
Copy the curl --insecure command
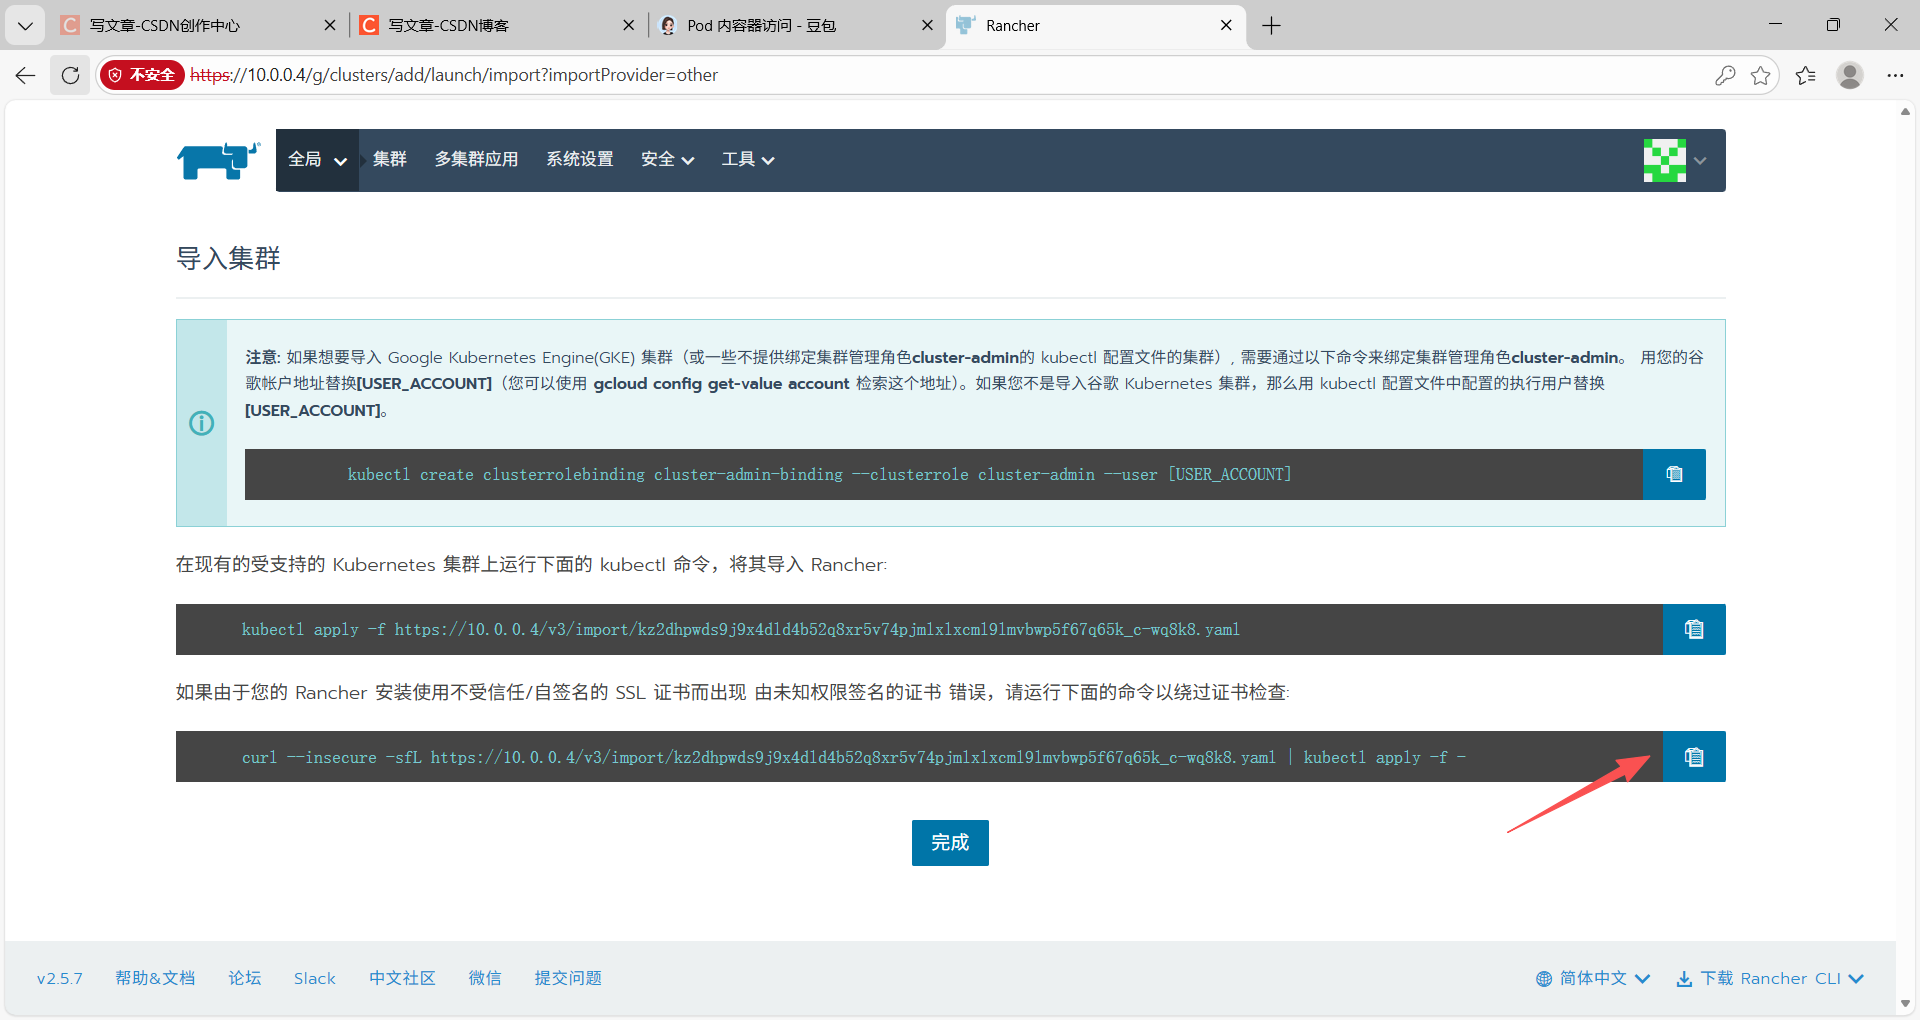[x=1694, y=757]
